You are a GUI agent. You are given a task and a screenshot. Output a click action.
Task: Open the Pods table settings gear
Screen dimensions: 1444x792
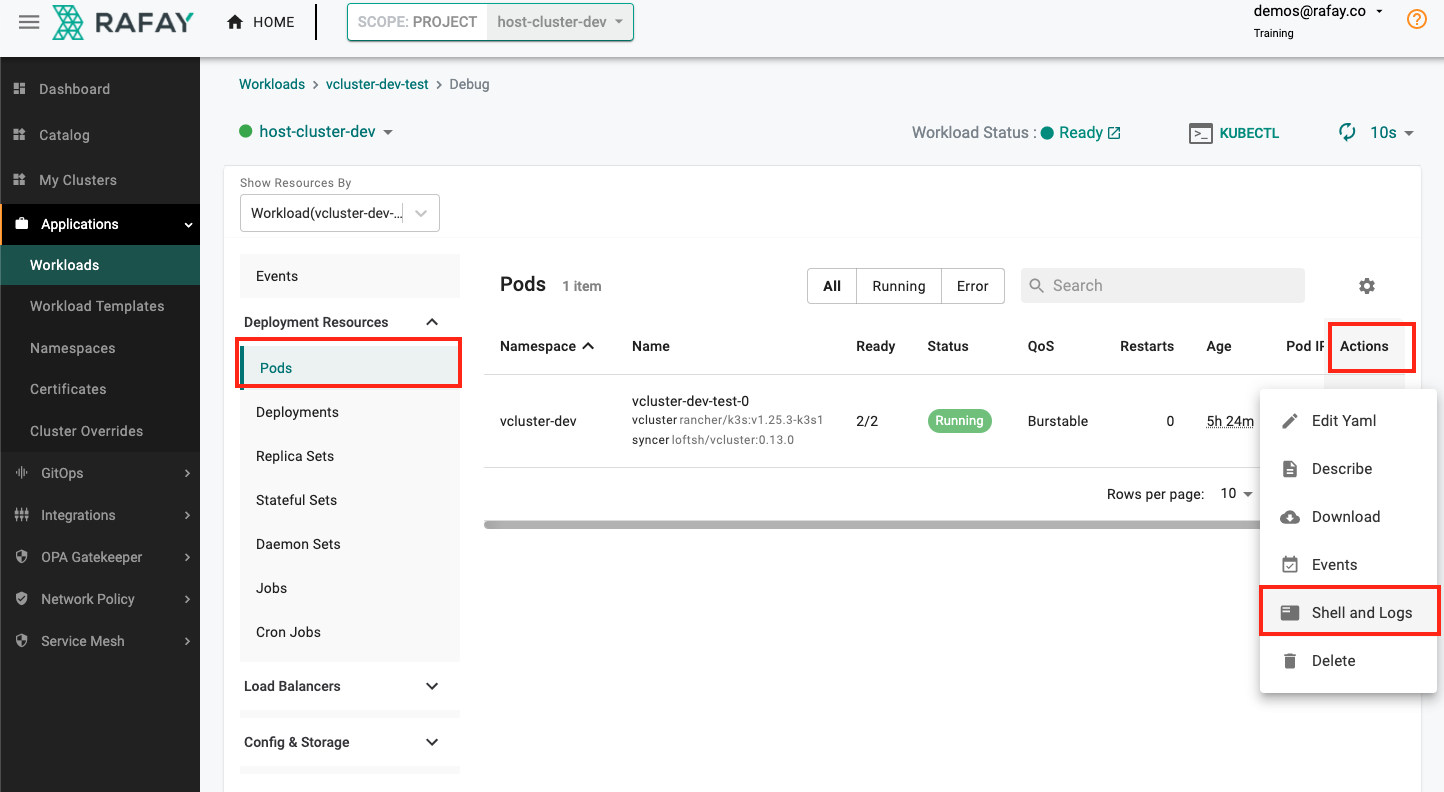[1367, 286]
